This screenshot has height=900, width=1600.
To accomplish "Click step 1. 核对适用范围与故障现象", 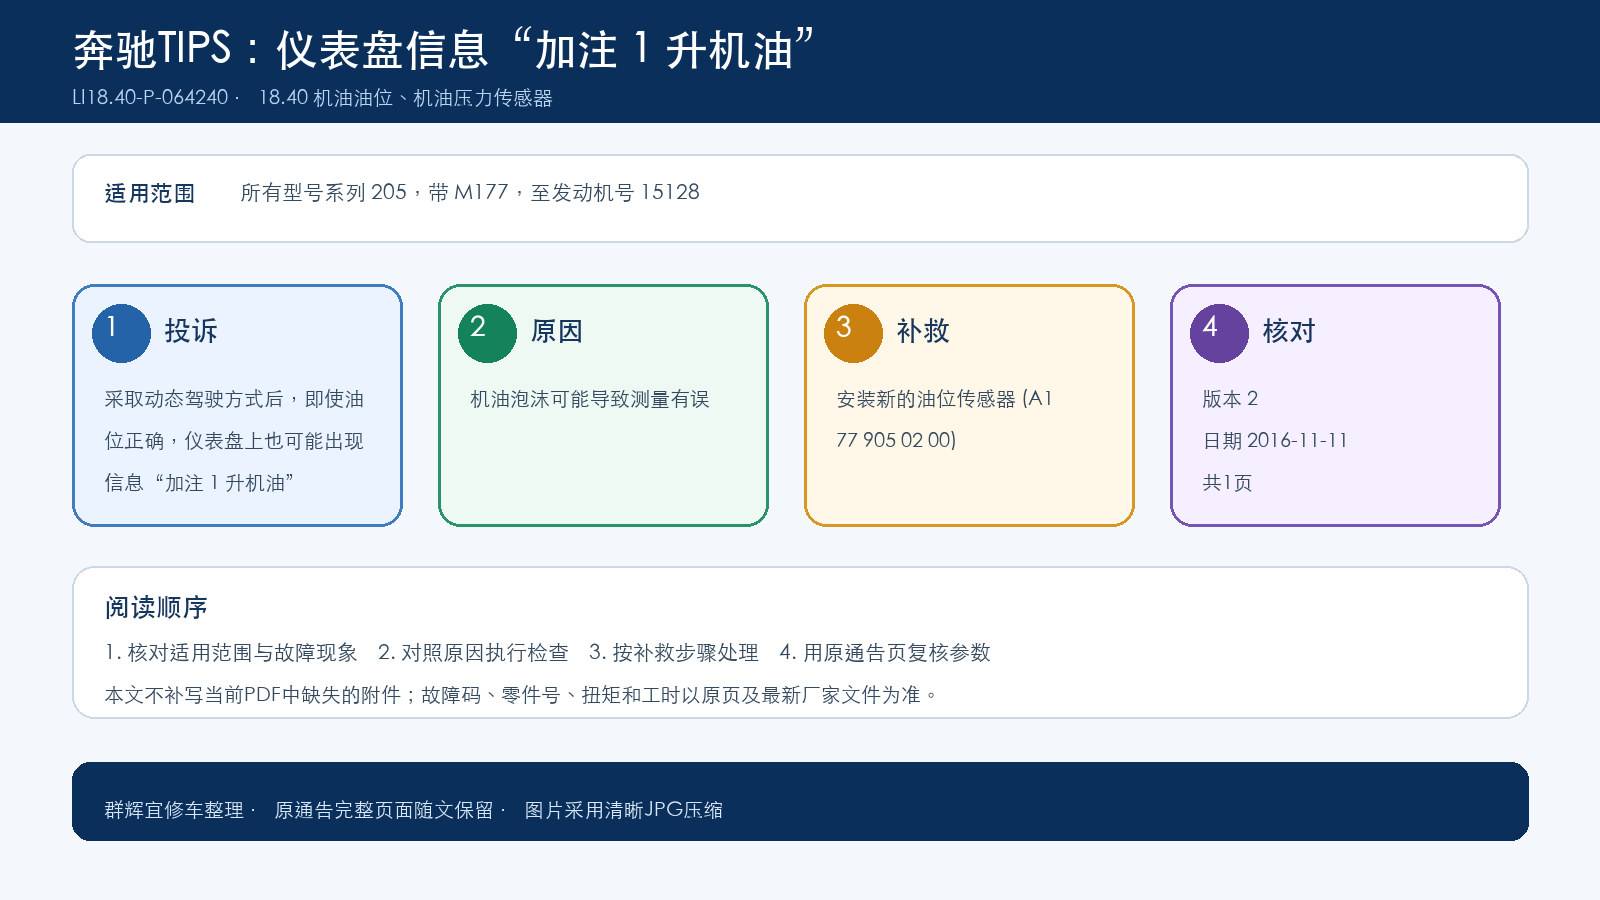I will pyautogui.click(x=231, y=653).
